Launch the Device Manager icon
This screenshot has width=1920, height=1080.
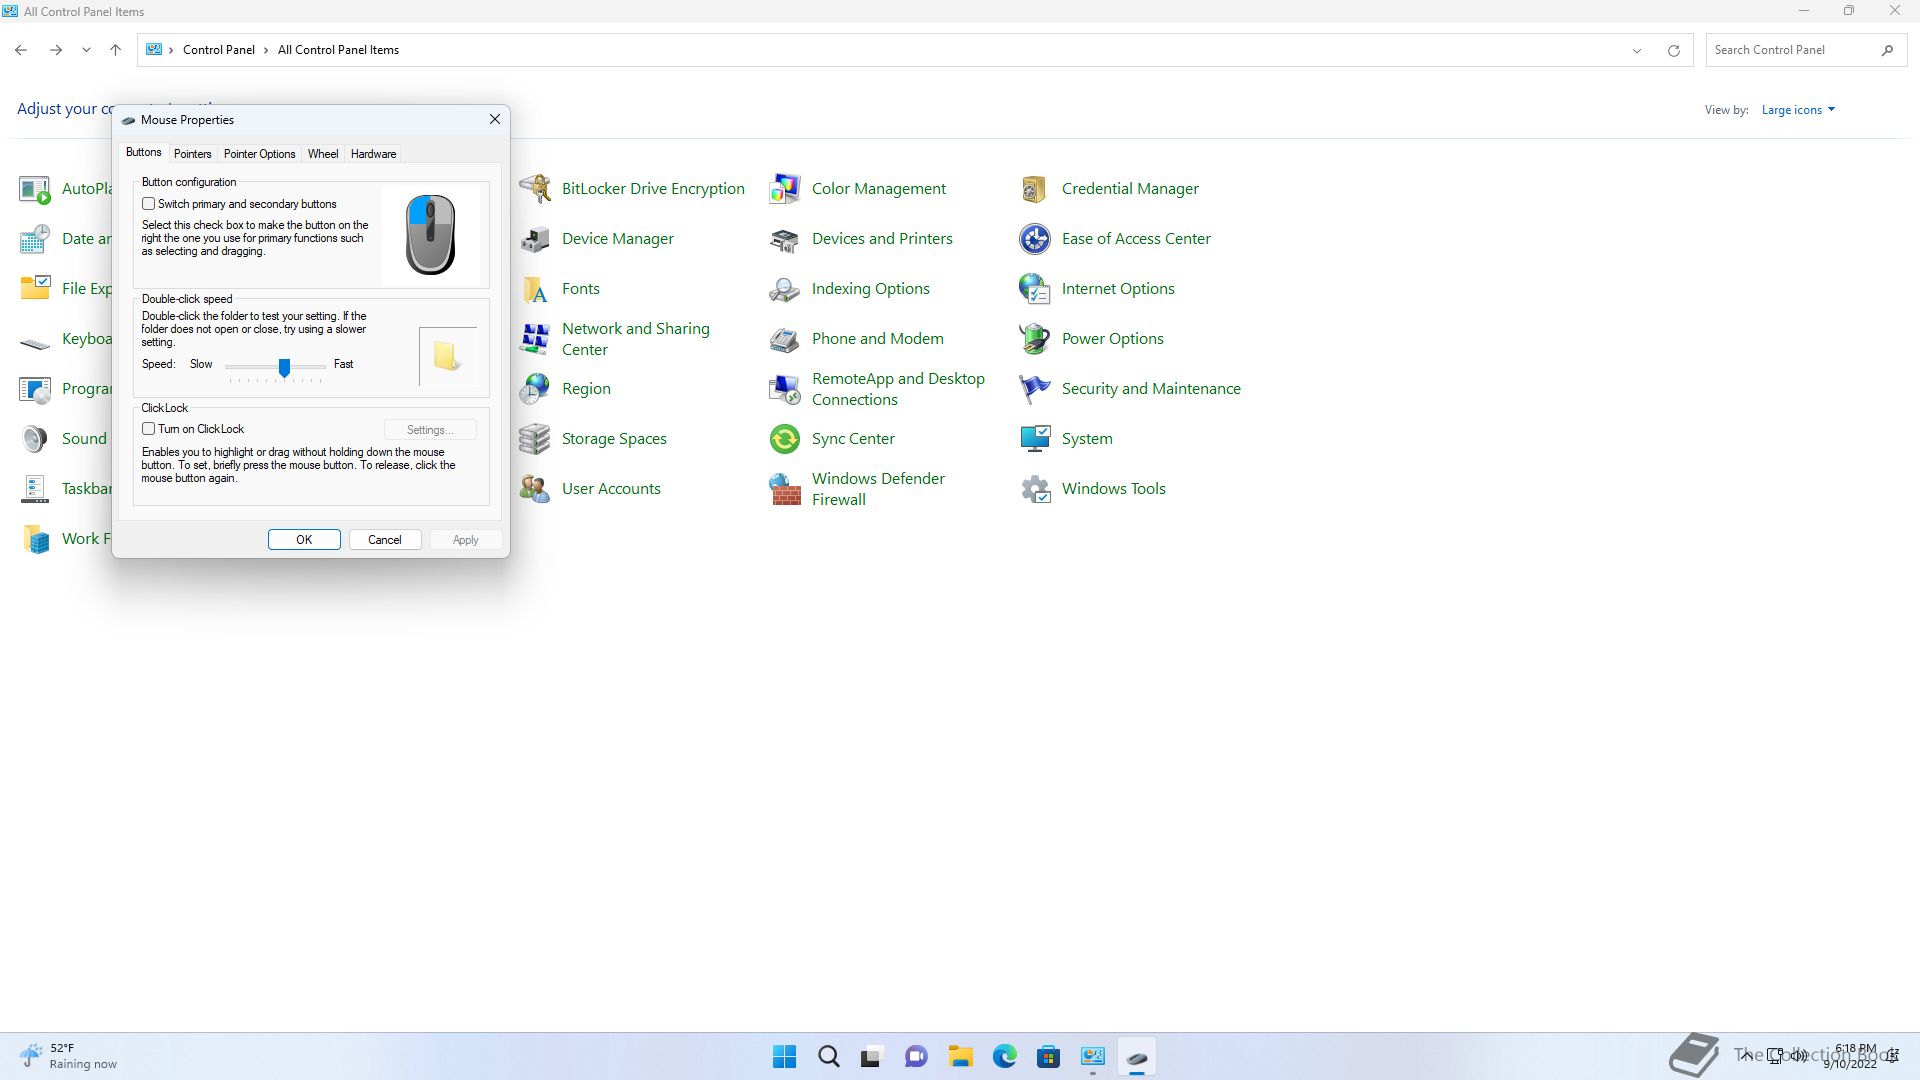(x=535, y=238)
